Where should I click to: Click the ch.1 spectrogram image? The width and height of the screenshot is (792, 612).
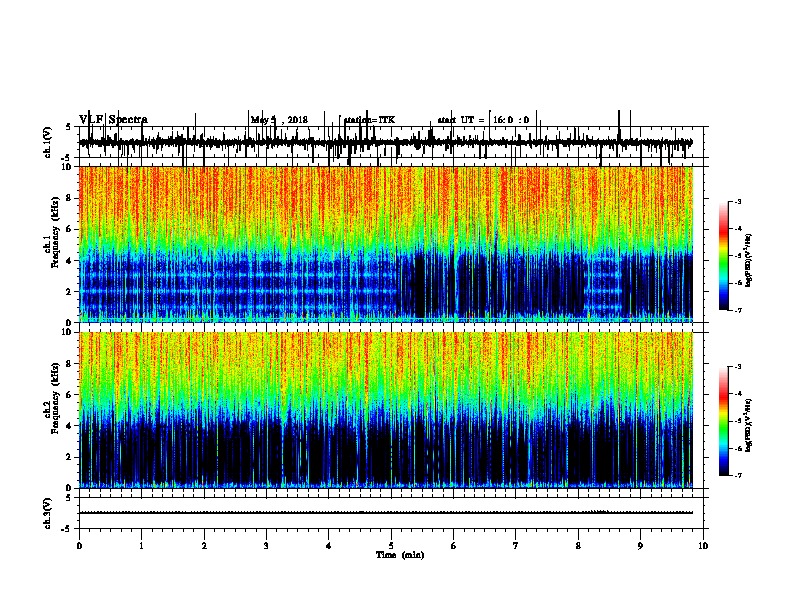386,244
